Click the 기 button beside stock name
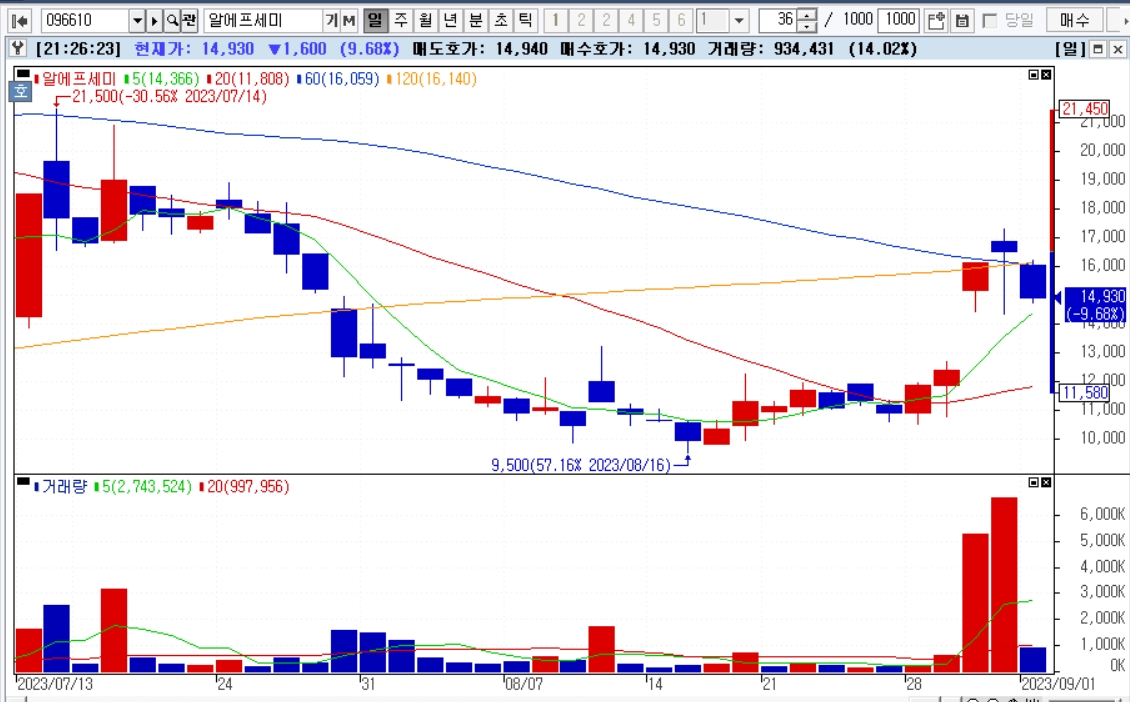 click(x=331, y=21)
